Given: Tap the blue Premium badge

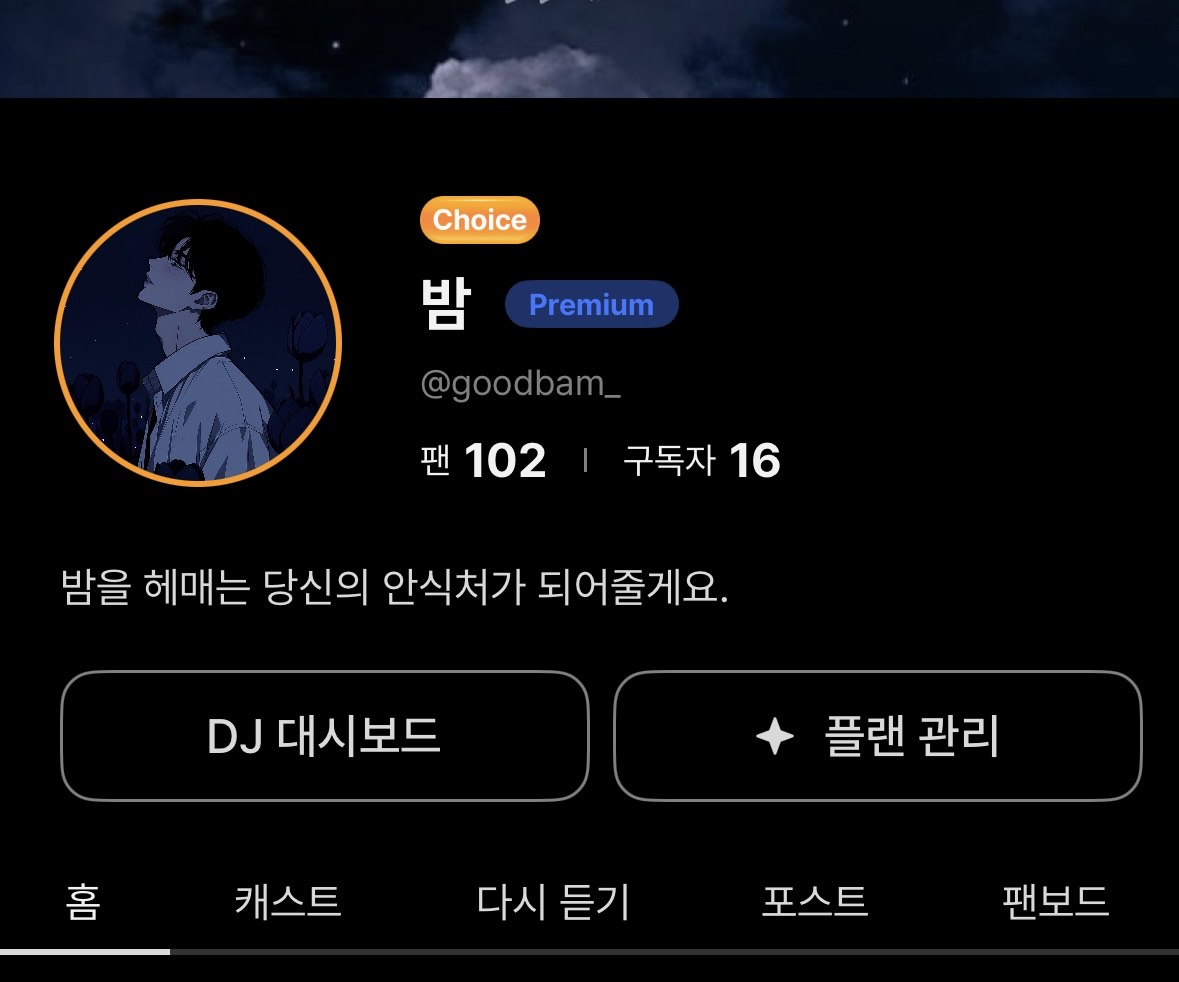Looking at the screenshot, I should (592, 304).
